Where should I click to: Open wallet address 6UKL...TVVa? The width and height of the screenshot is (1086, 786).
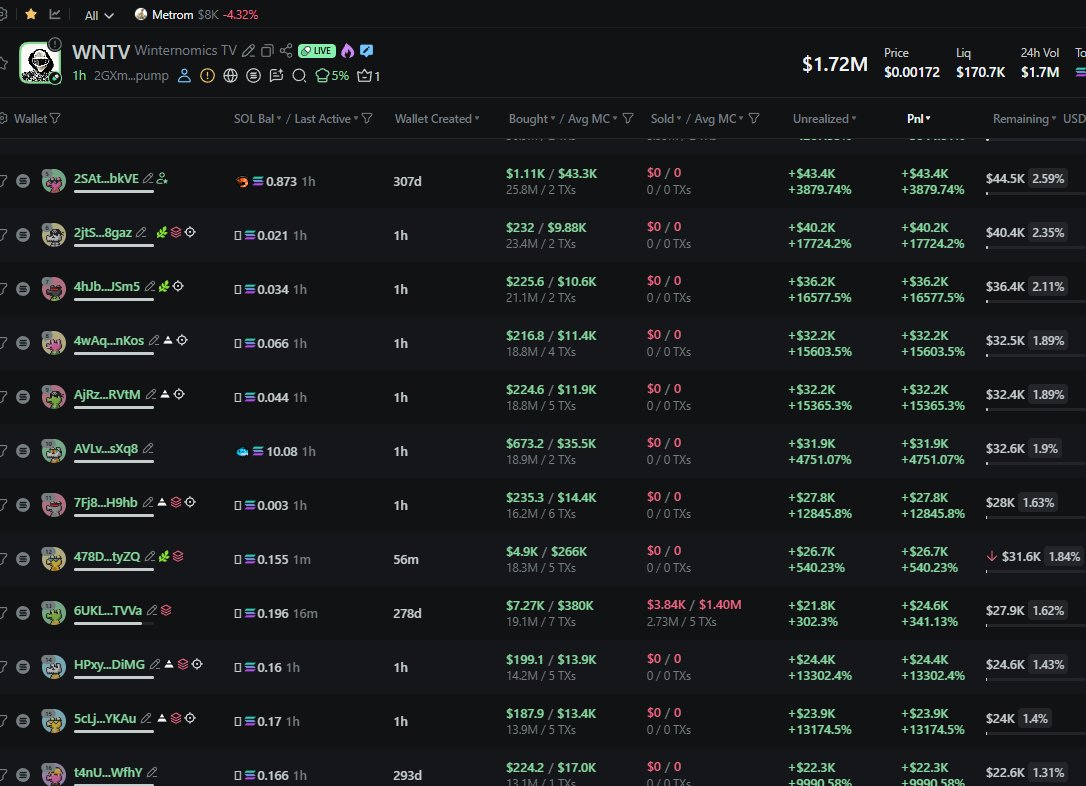(108, 611)
